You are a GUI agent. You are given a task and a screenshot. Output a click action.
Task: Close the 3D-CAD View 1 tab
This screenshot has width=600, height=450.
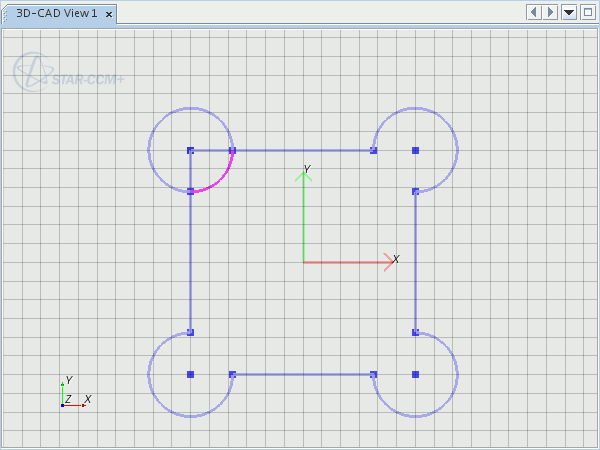[109, 14]
